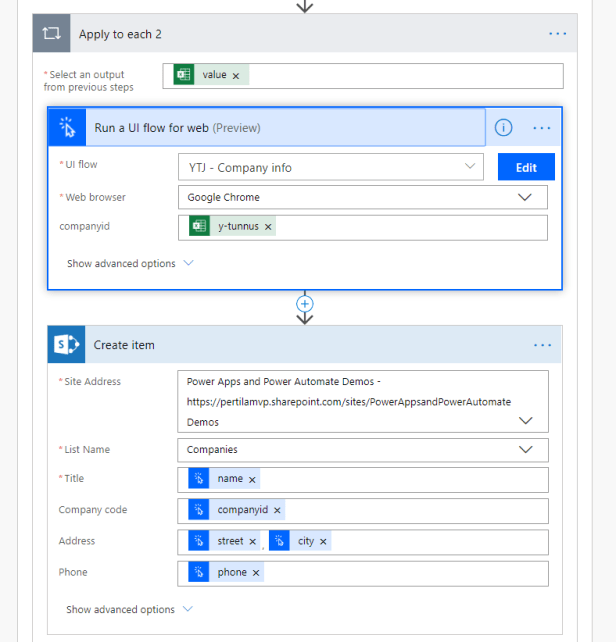Select the Create item action header

pos(304,344)
